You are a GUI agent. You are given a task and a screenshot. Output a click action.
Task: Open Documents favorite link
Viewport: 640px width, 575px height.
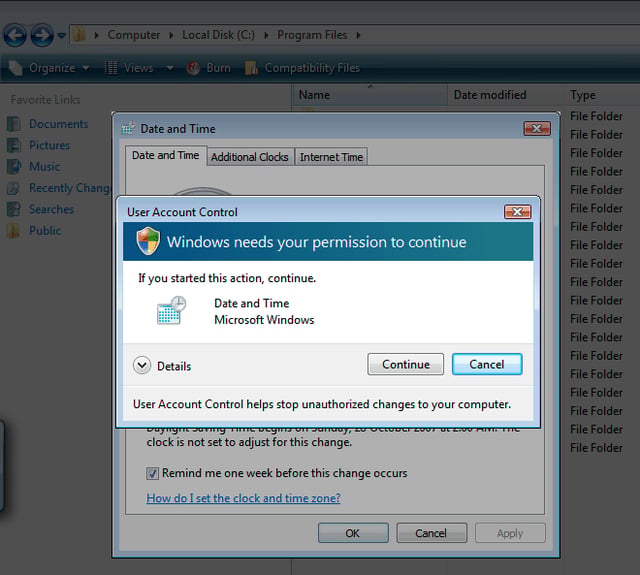(x=58, y=124)
